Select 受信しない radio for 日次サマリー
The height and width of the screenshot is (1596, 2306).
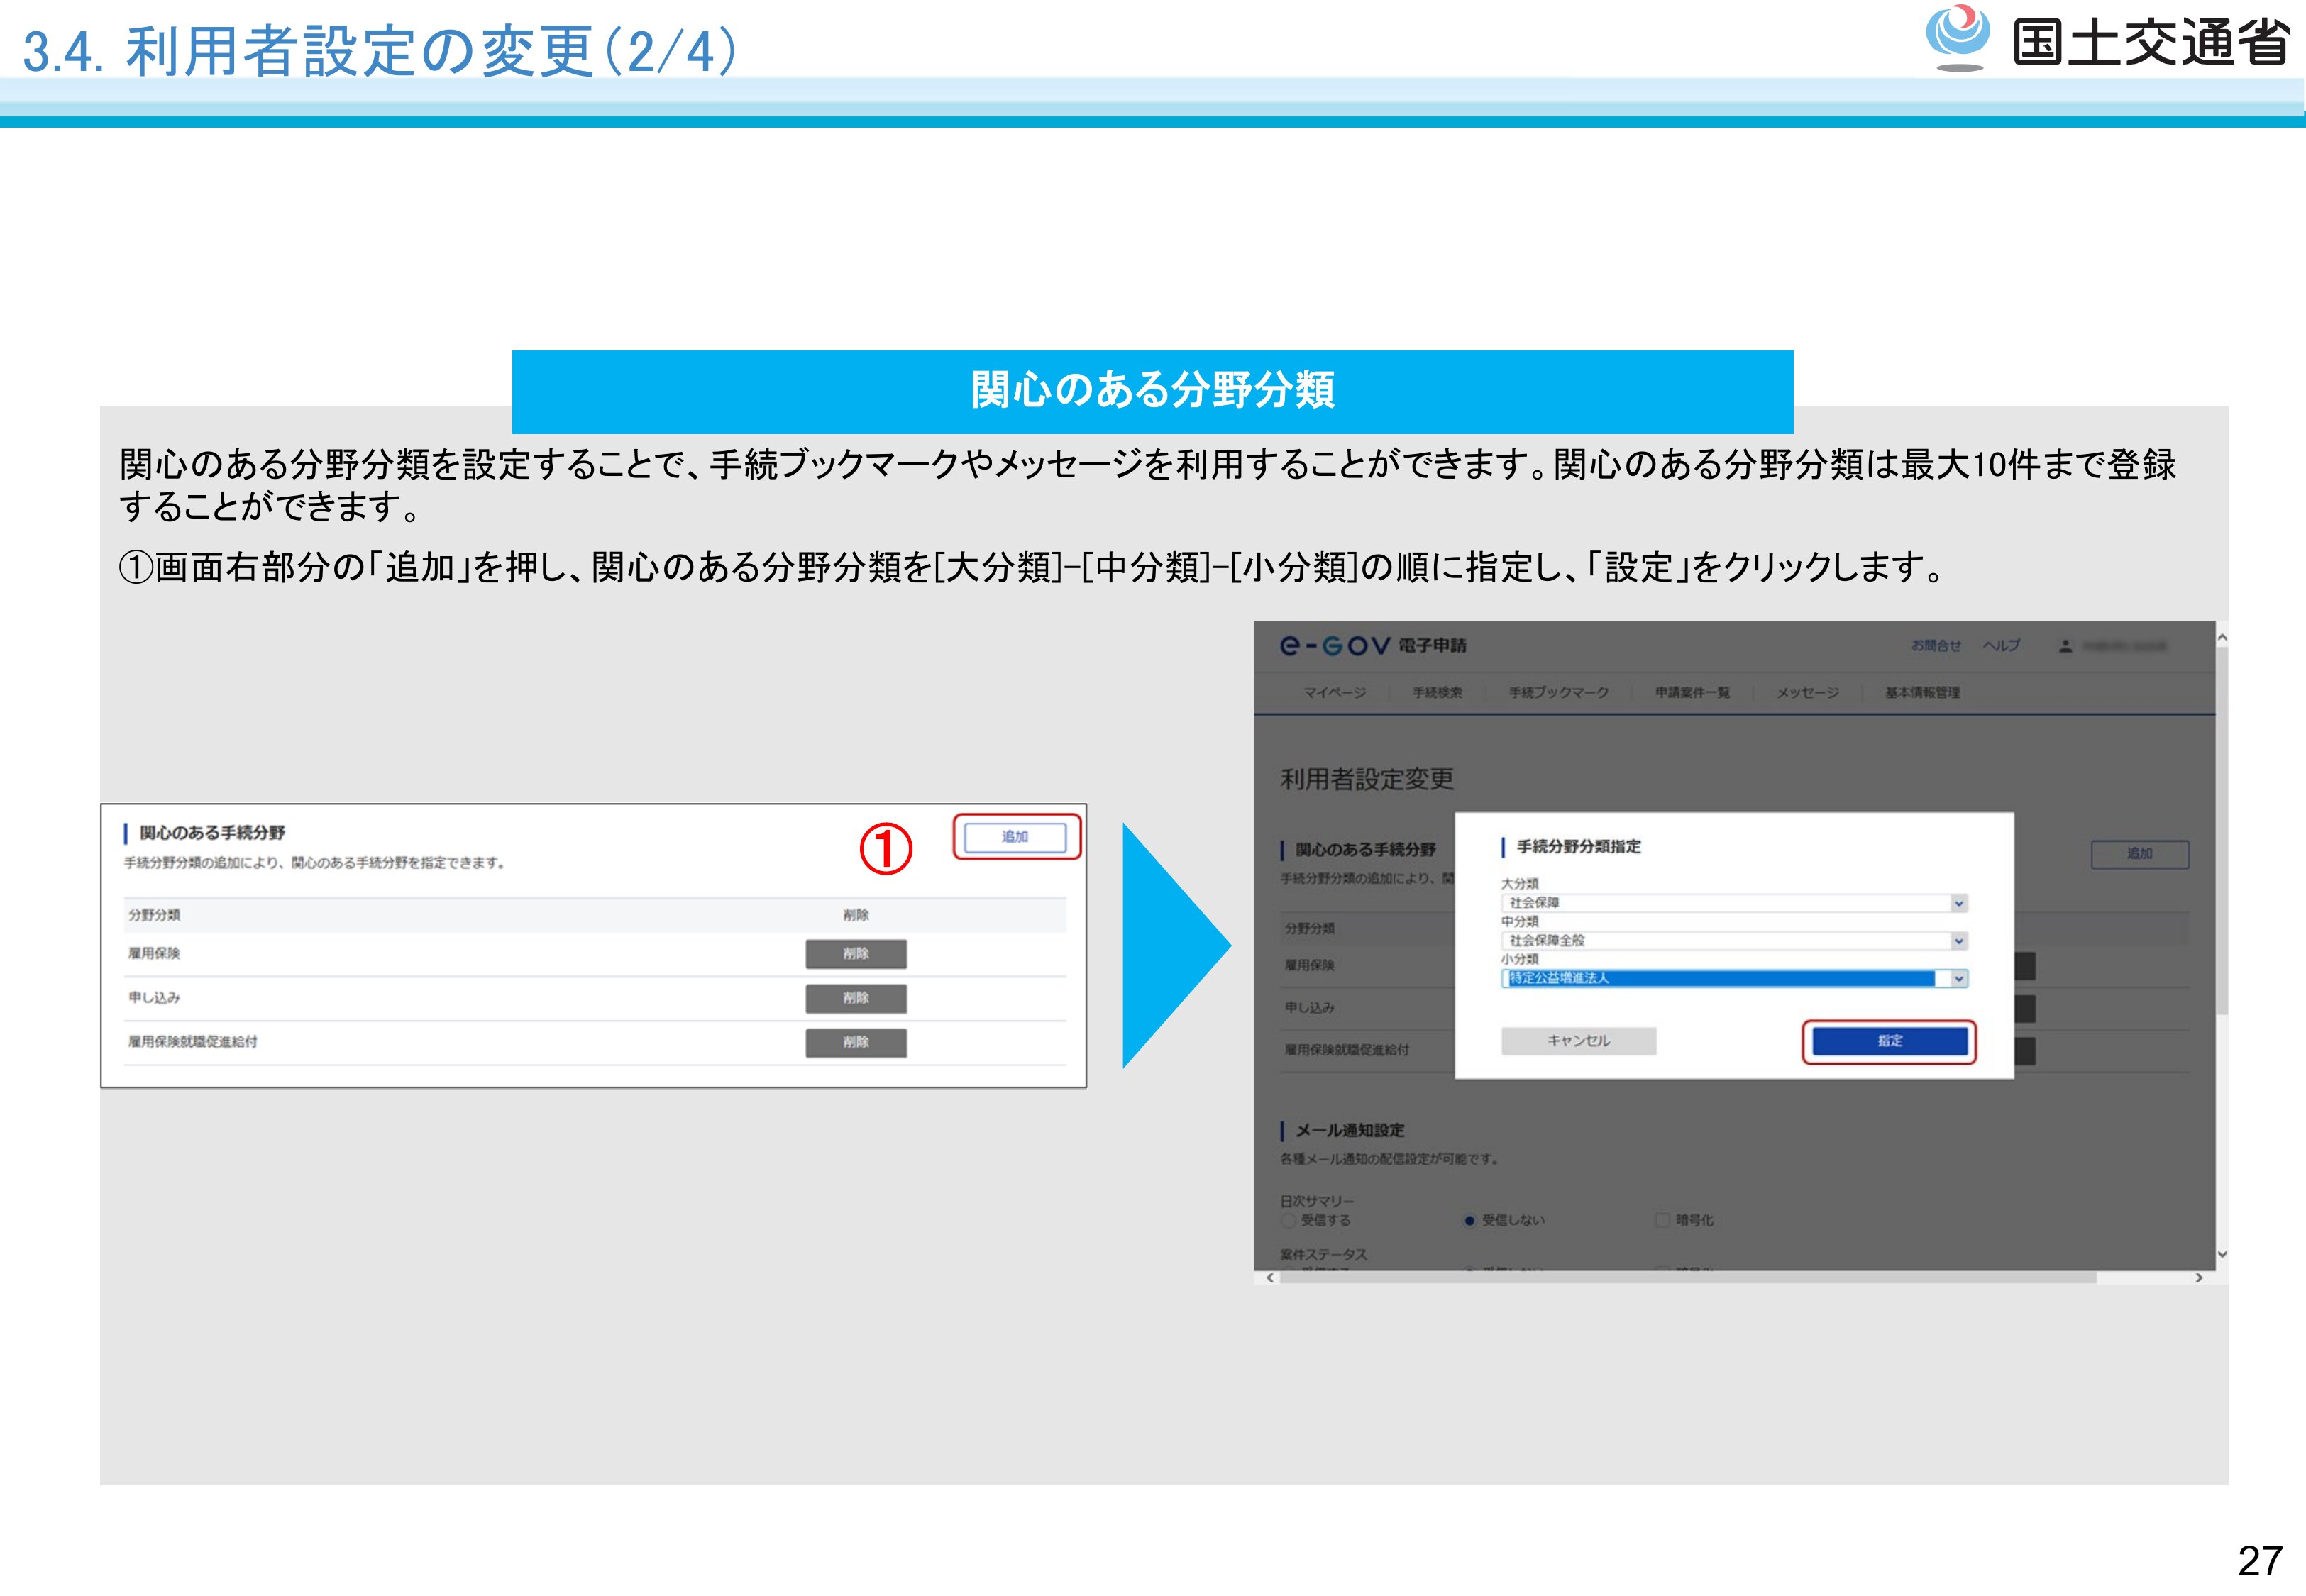(x=1469, y=1220)
